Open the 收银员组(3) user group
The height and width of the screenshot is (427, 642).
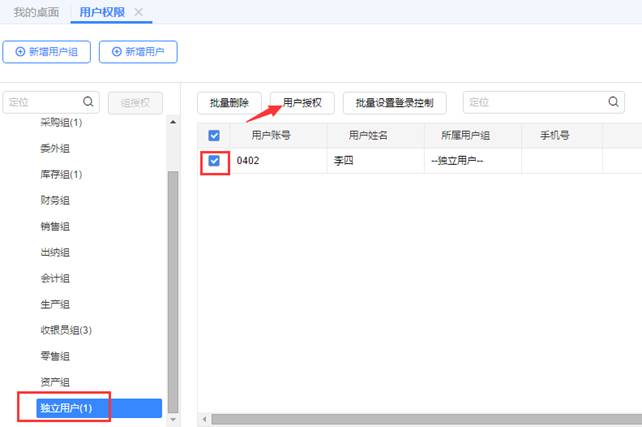[x=66, y=330]
